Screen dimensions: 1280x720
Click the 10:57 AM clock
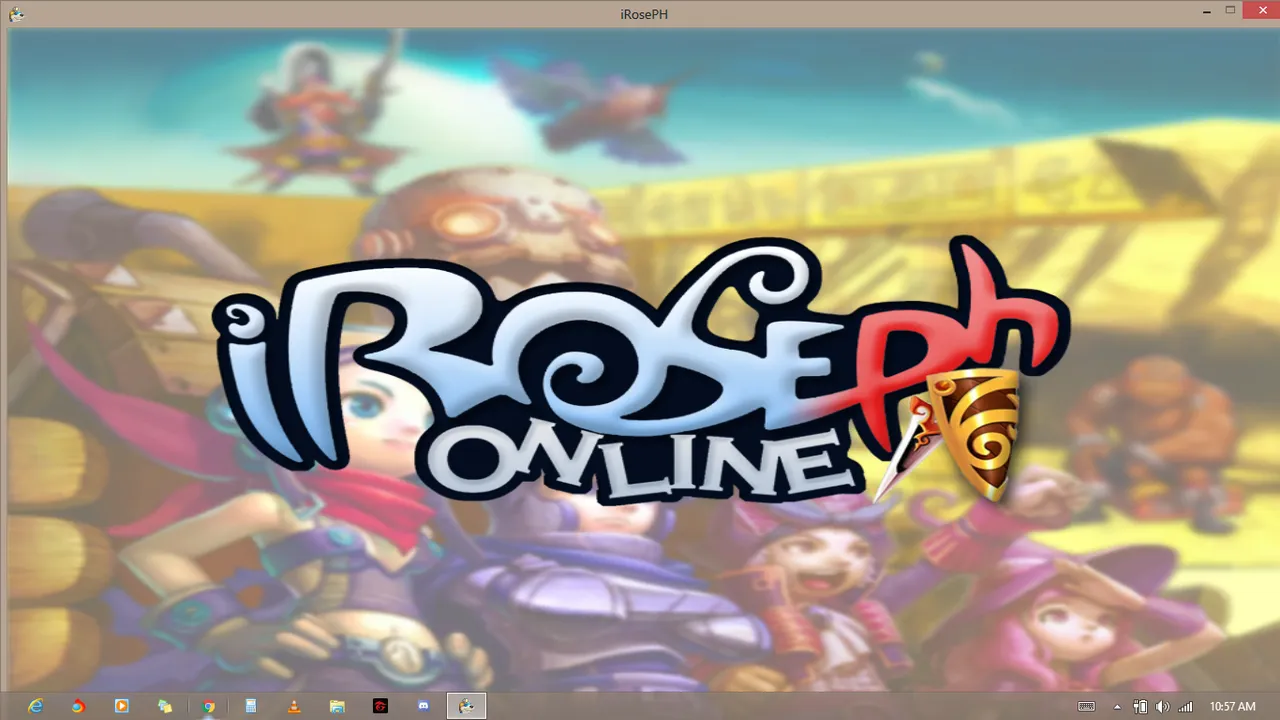[1232, 707]
